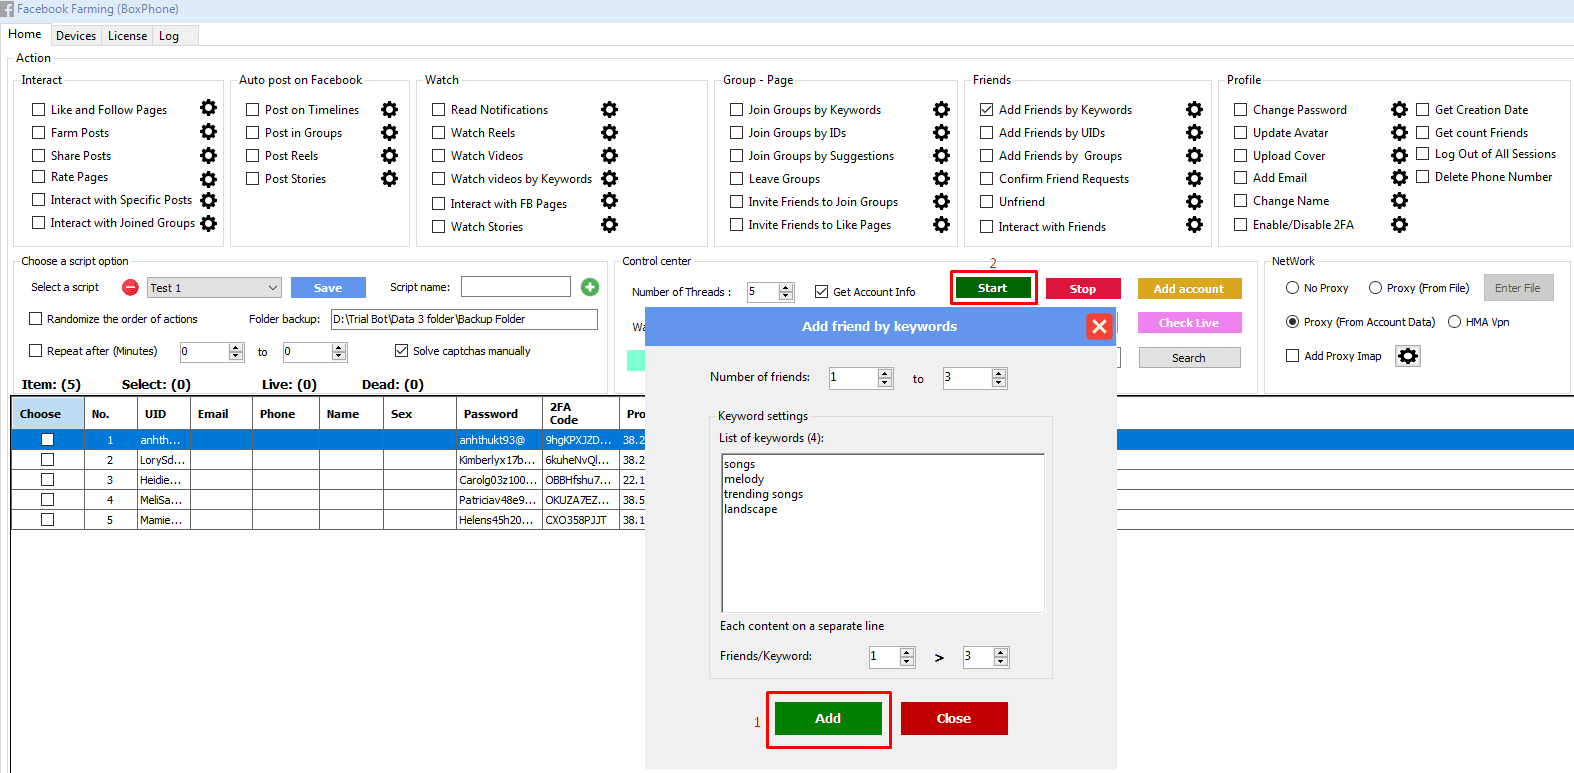Open settings gear for Watch Stories
1574x773 pixels.
609,224
